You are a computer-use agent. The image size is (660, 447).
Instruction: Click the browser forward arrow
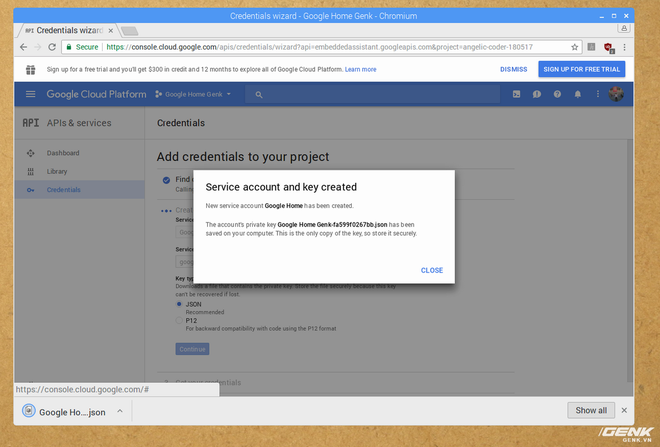pos(37,47)
